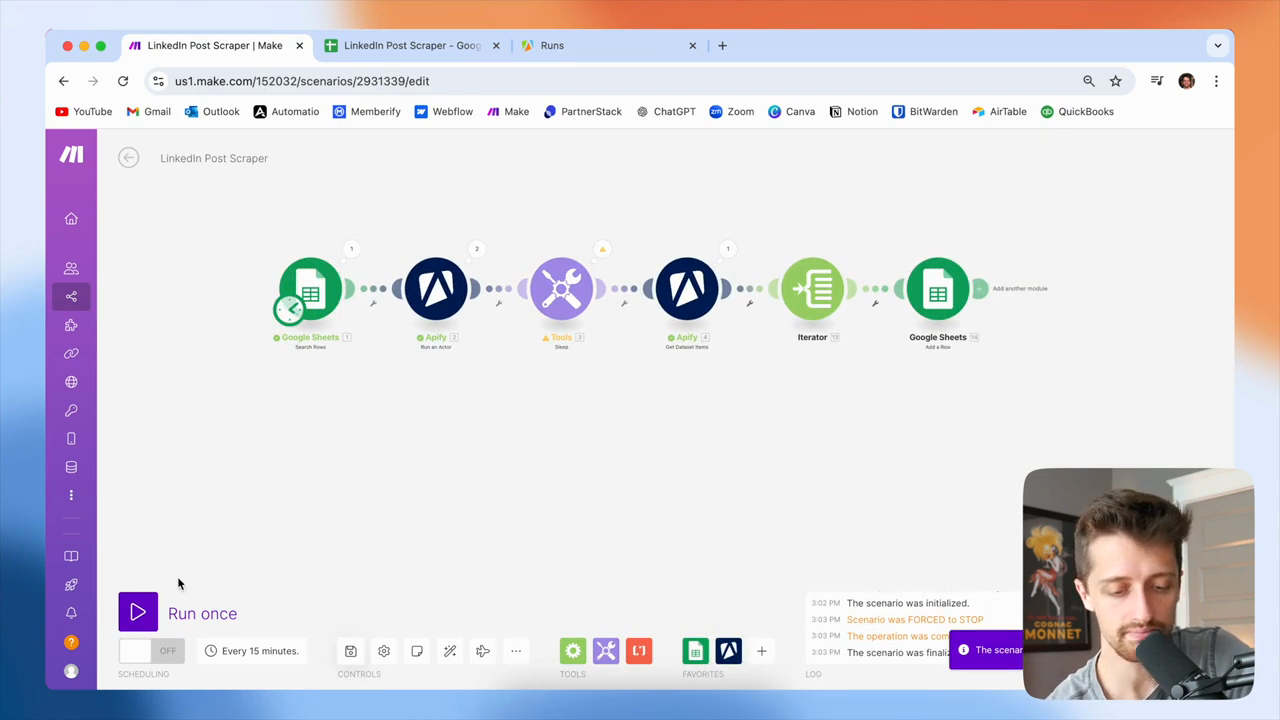Viewport: 1280px width, 720px height.
Task: Open Scenario settings gear icon
Action: click(x=384, y=651)
